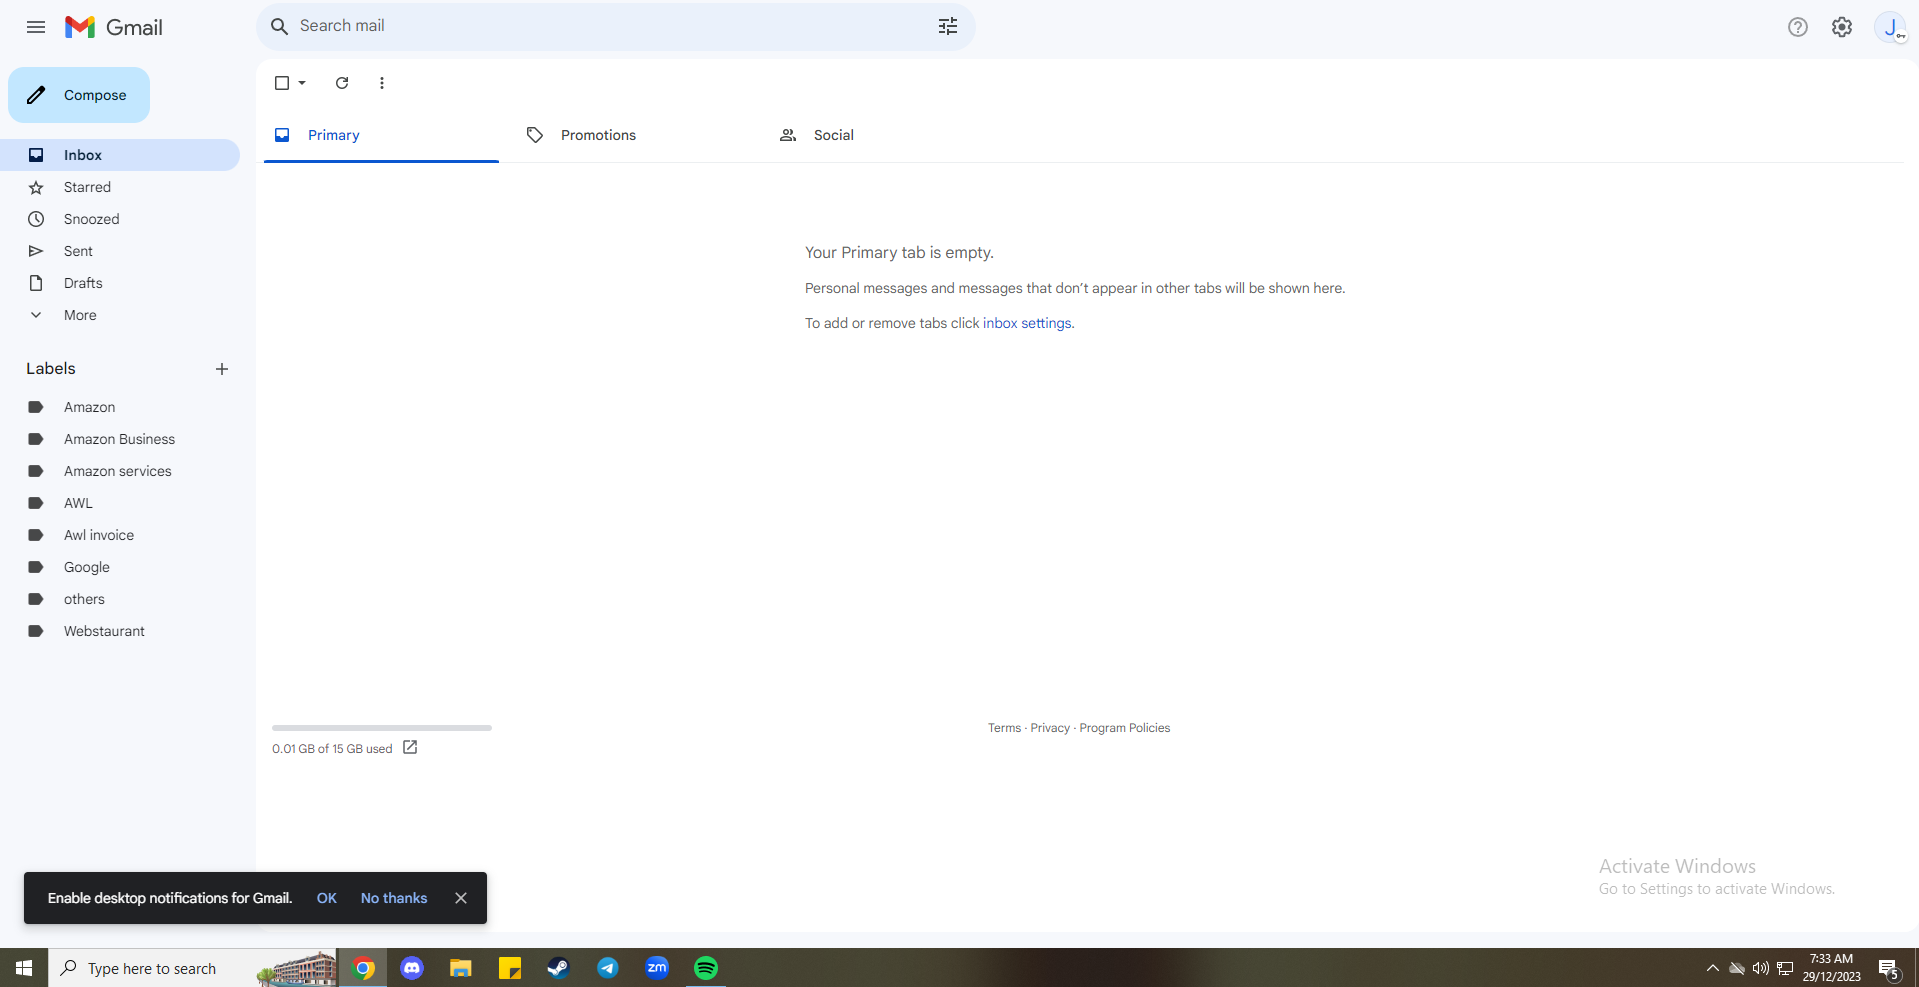1919x987 pixels.
Task: Open the Windows notification center
Action: click(x=1888, y=968)
